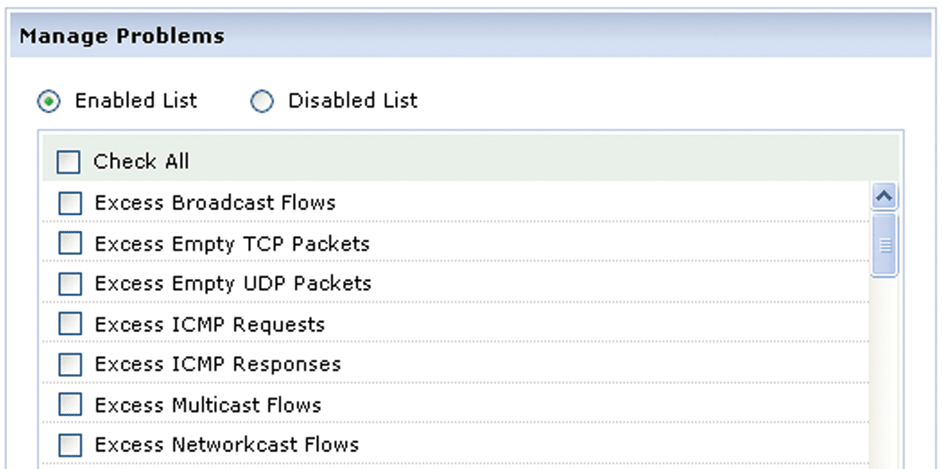Select the Excess ICMP Responses checkbox
The width and height of the screenshot is (942, 469).
pyautogui.click(x=70, y=365)
